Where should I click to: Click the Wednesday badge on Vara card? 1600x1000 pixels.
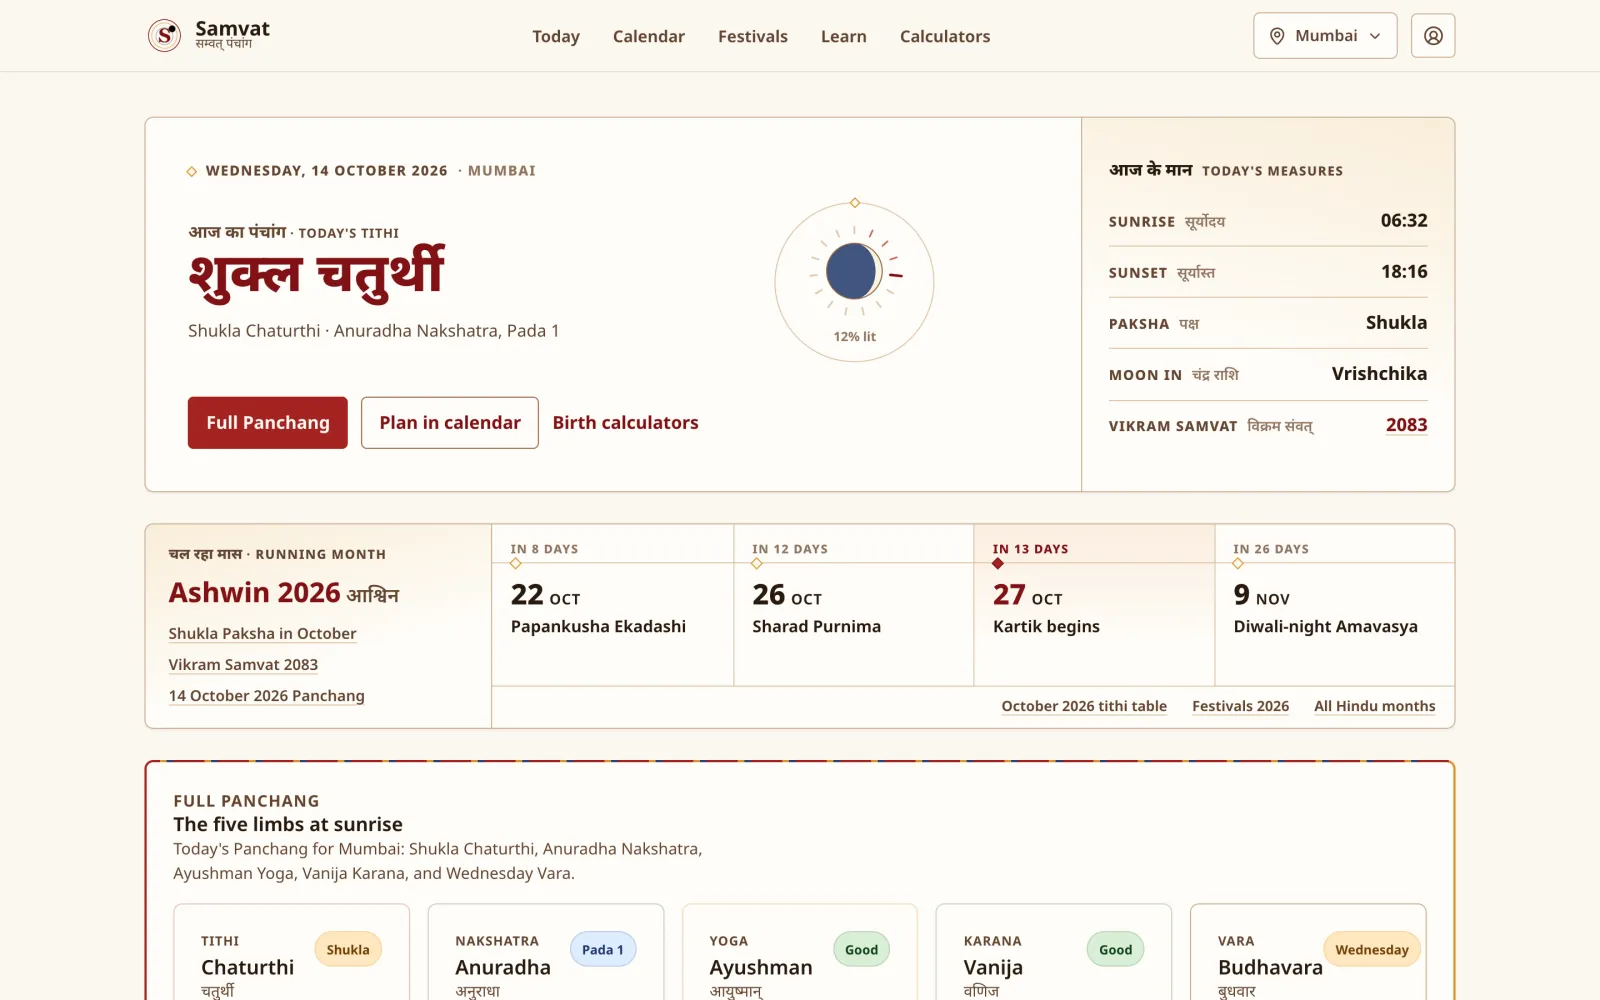pyautogui.click(x=1372, y=950)
